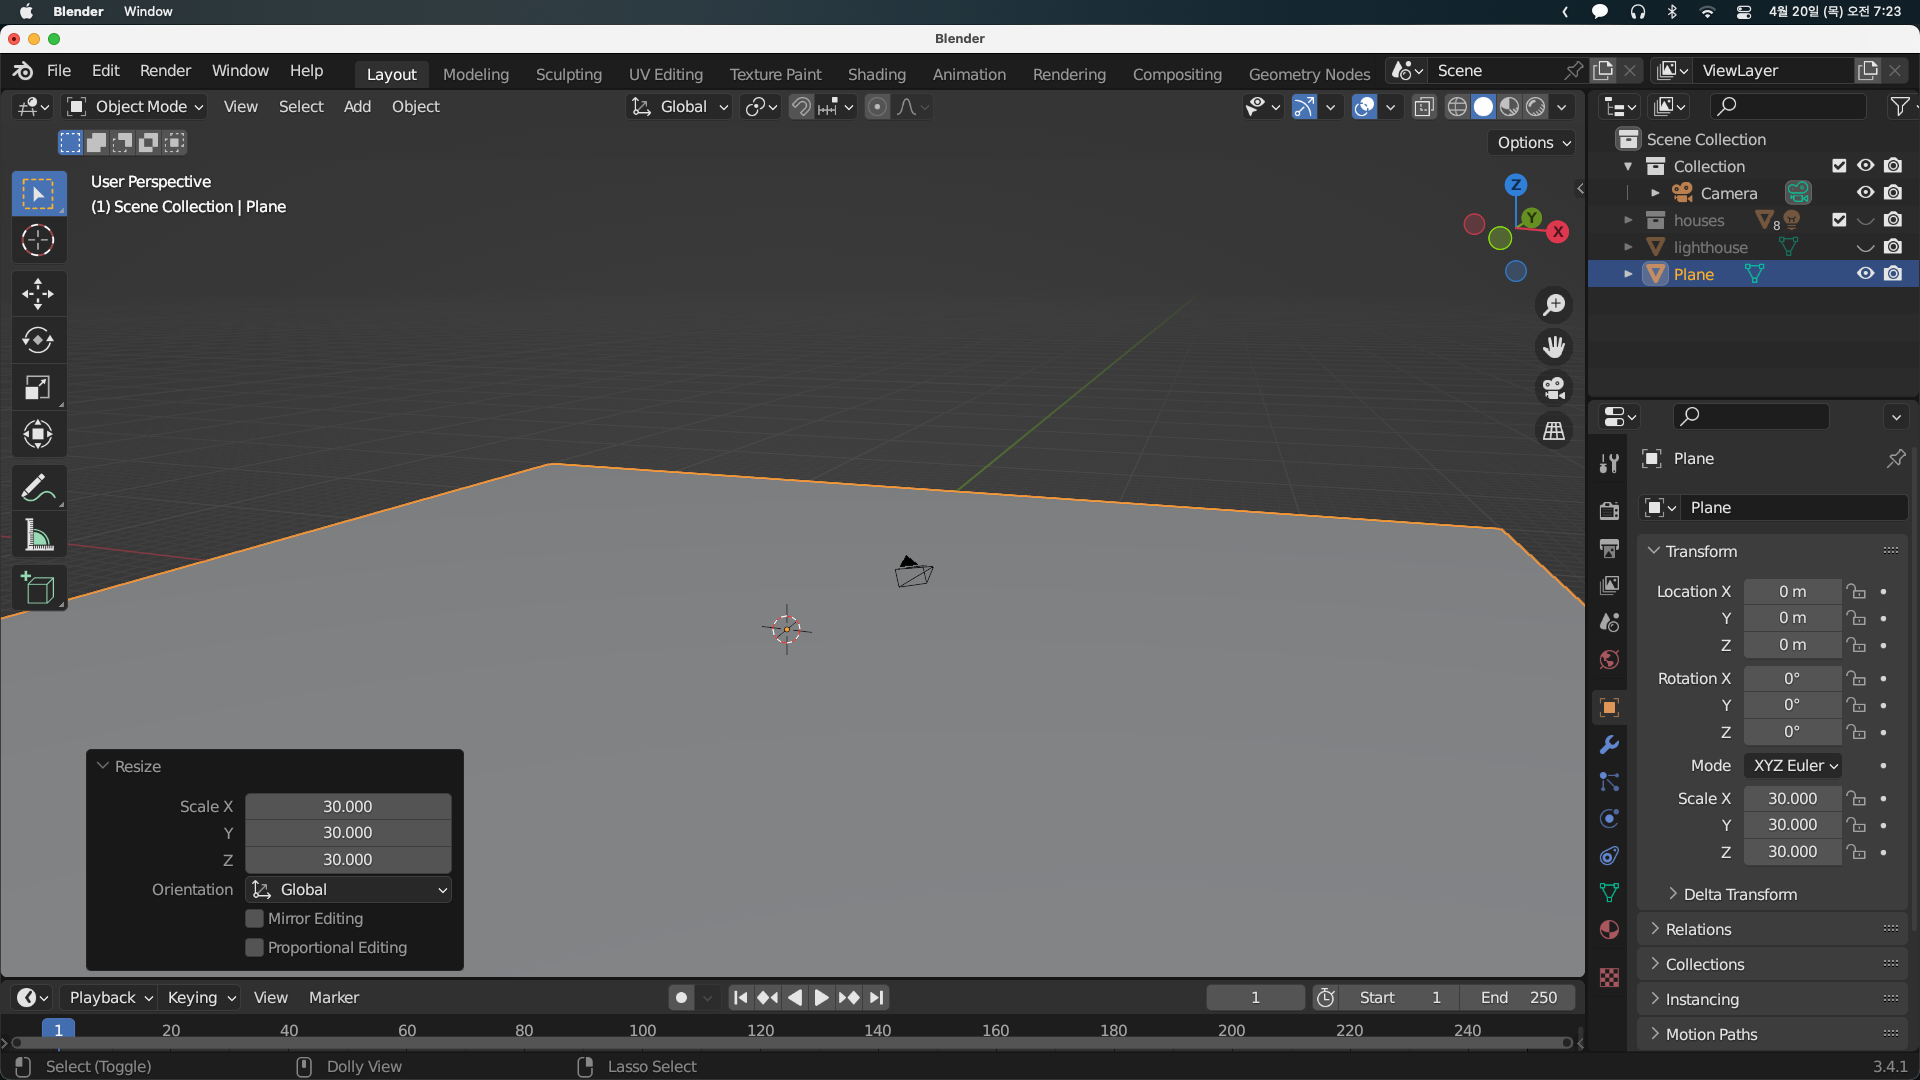Activate the Transform tool
This screenshot has width=1920, height=1080.
38,434
